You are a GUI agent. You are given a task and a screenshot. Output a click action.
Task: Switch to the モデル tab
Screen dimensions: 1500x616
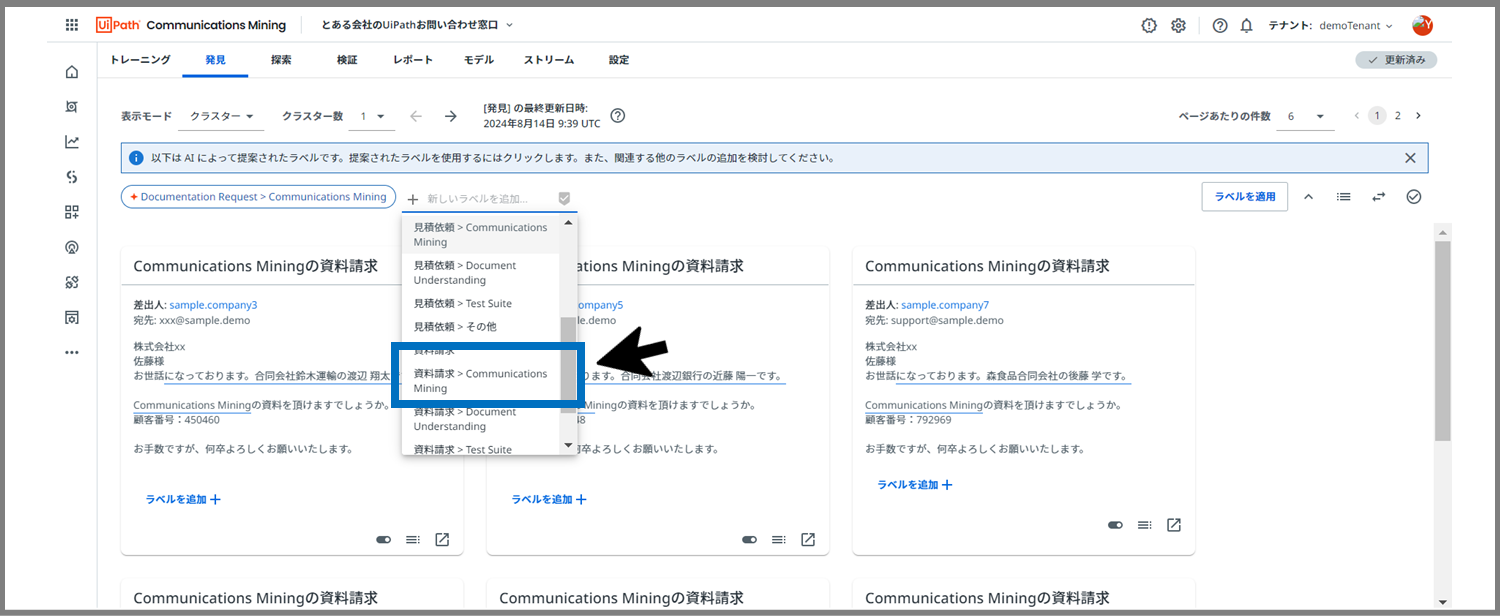pos(479,60)
